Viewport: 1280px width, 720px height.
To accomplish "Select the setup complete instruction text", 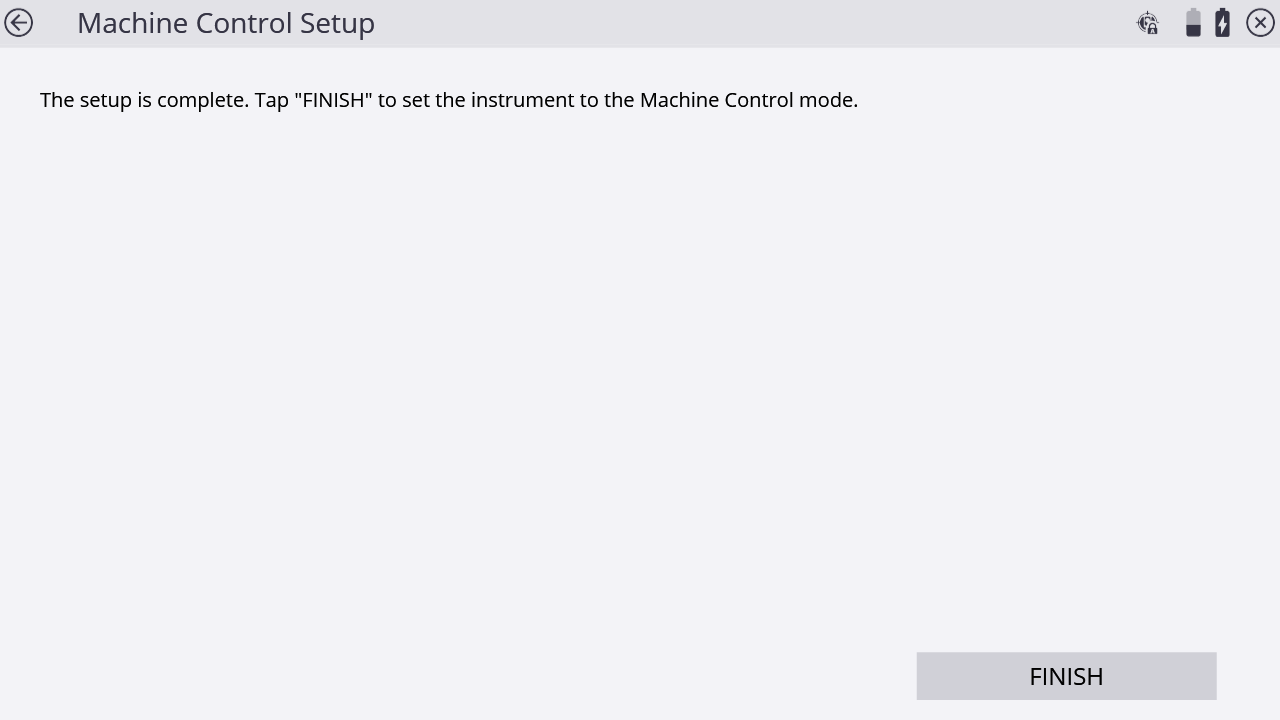I will tap(449, 100).
